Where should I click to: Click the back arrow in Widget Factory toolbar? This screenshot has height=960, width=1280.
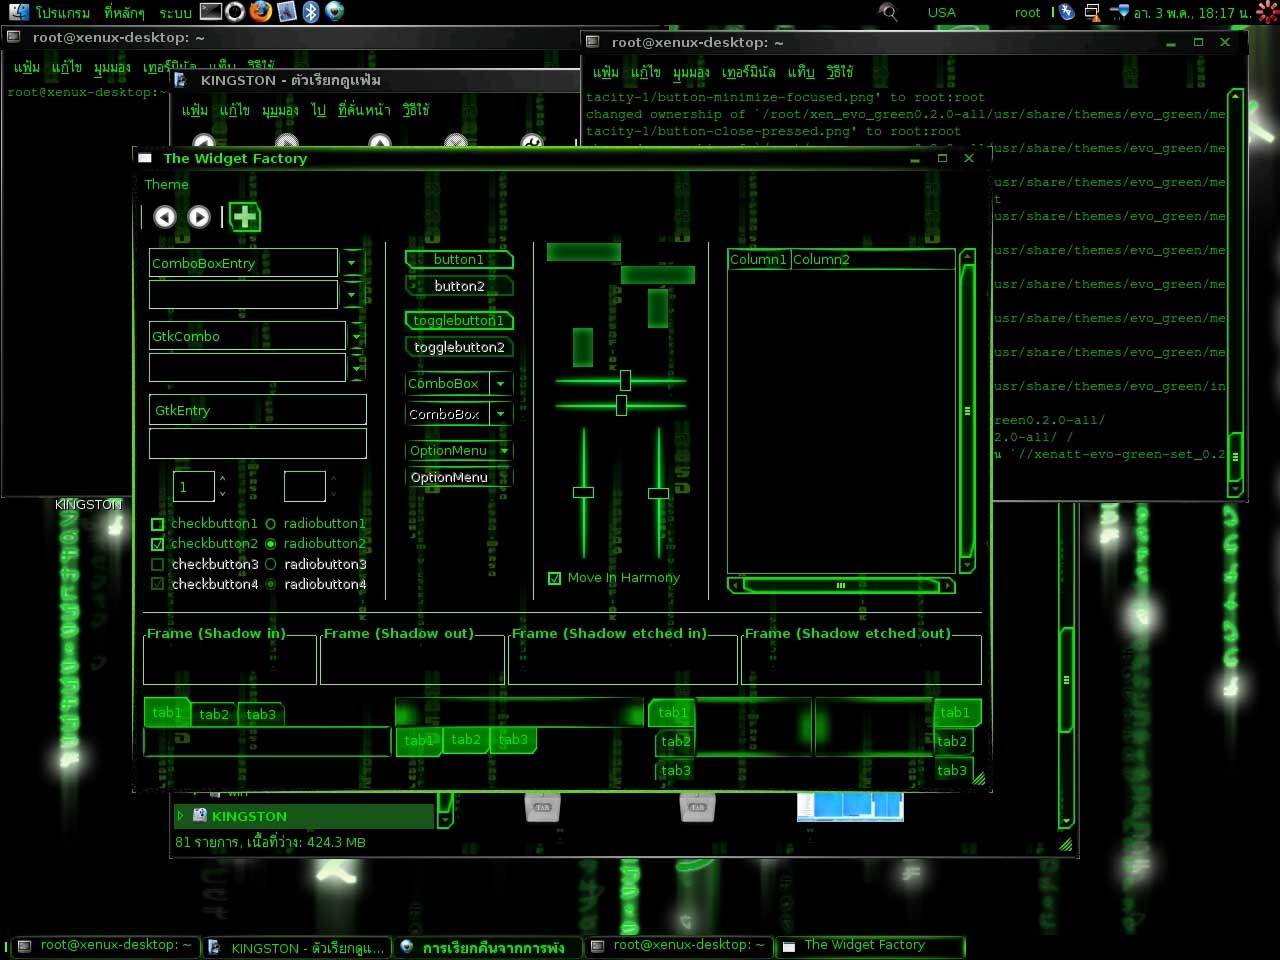pos(165,217)
